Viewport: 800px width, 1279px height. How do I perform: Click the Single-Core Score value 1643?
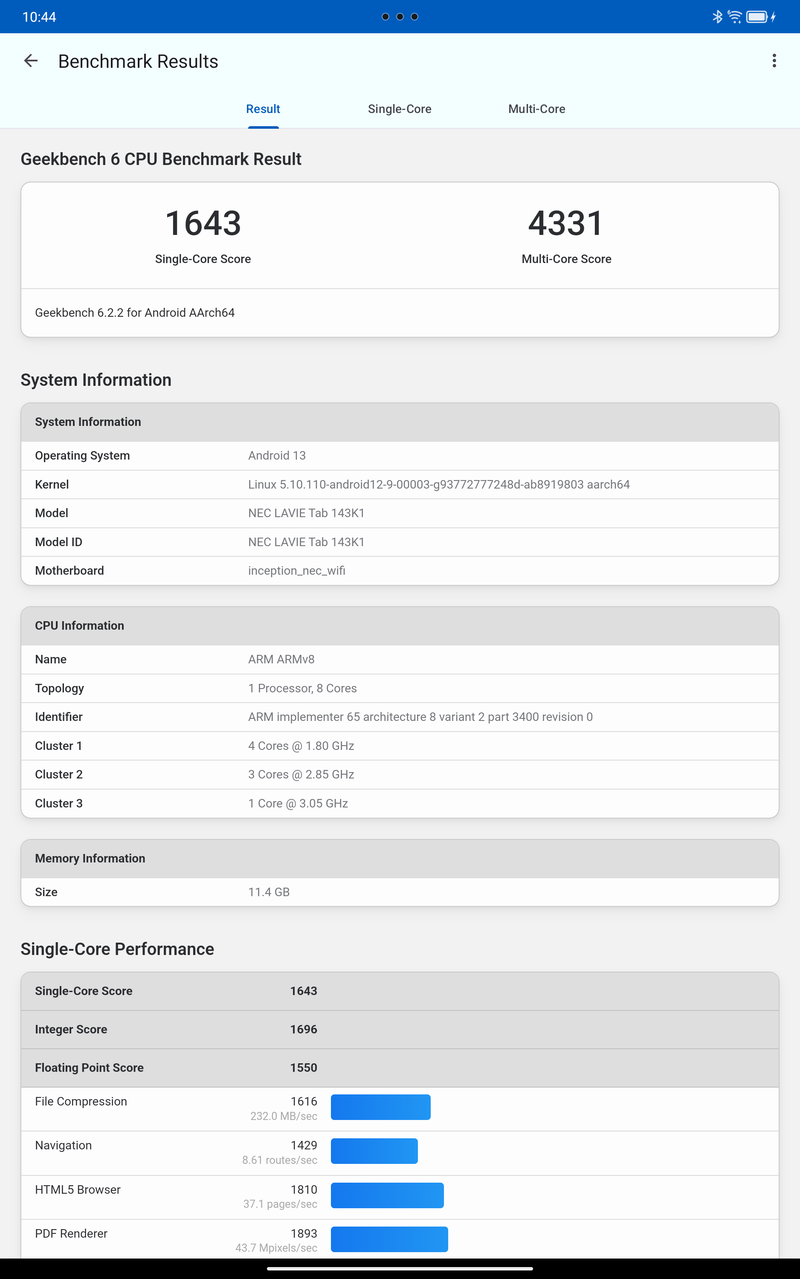tap(203, 224)
